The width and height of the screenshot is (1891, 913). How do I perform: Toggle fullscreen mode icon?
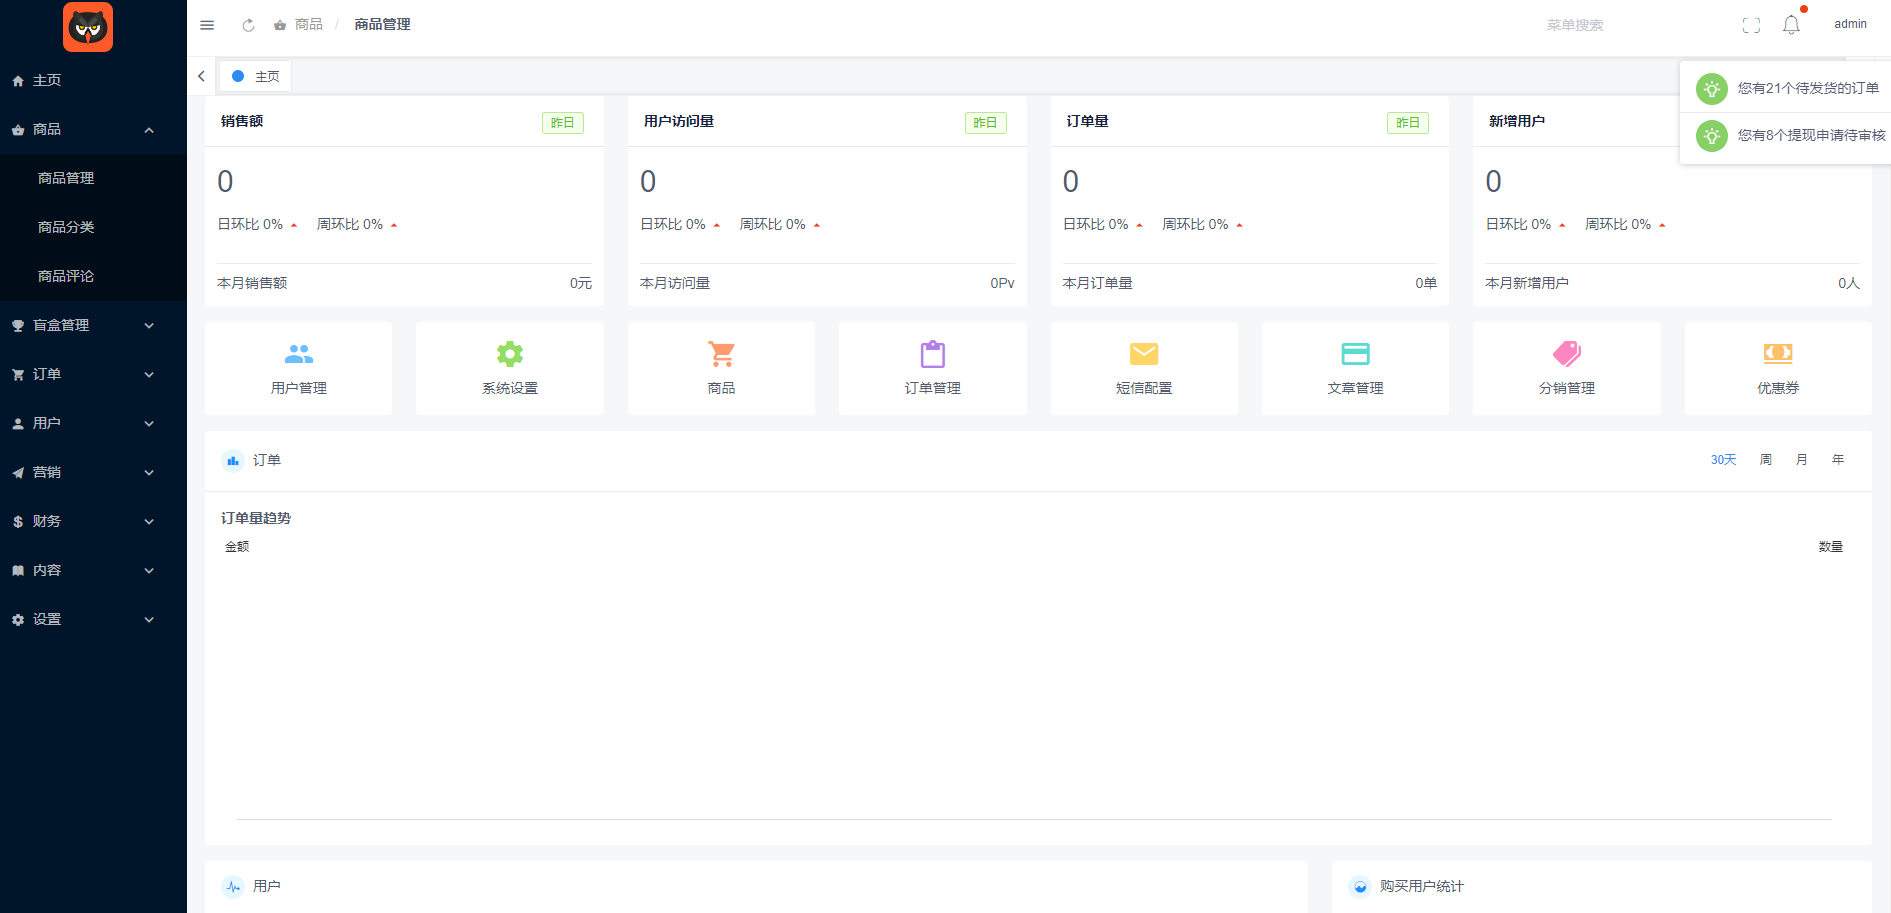click(x=1751, y=25)
